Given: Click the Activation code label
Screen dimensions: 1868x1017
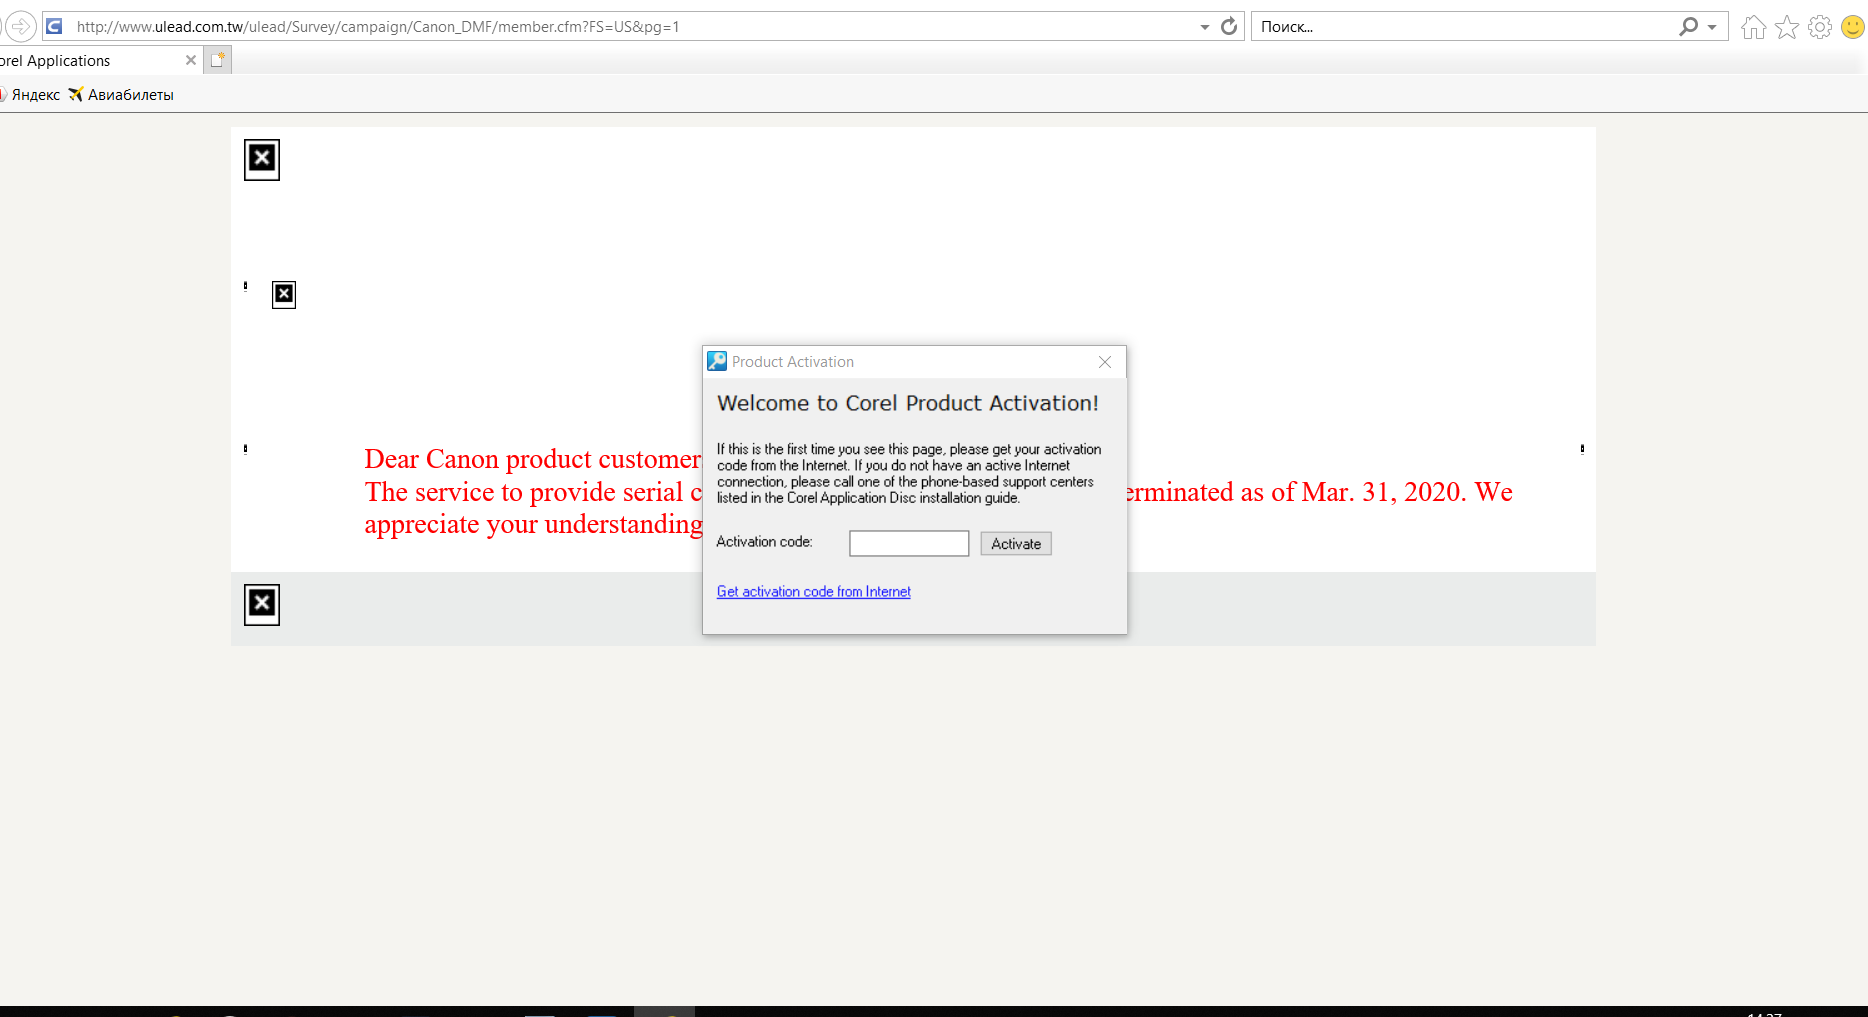Looking at the screenshot, I should pos(764,541).
